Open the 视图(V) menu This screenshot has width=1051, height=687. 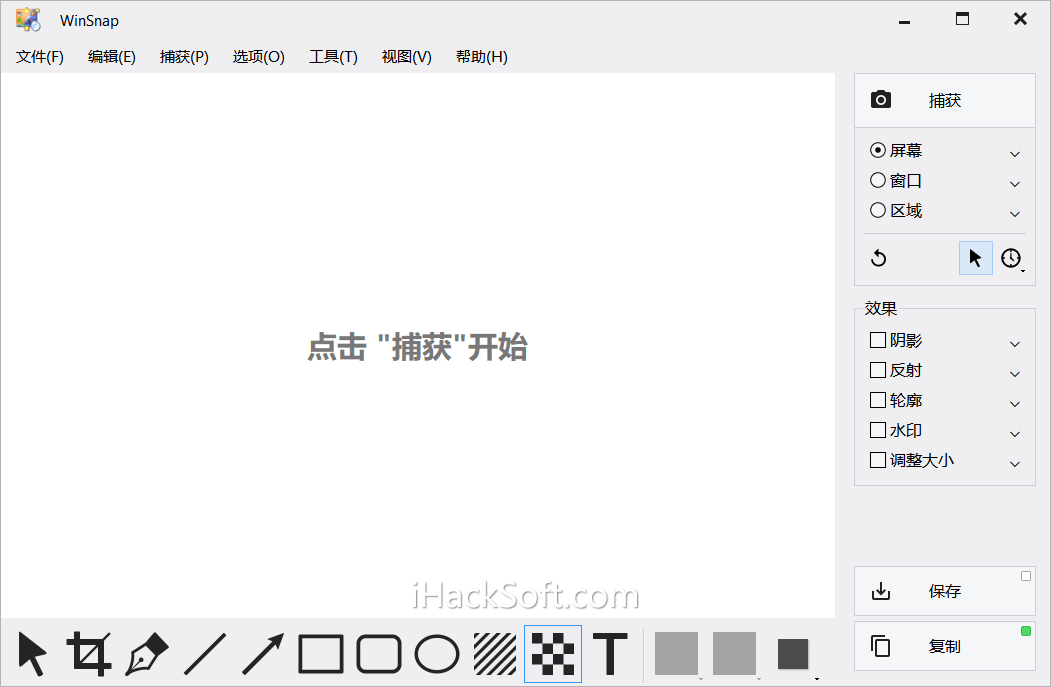pyautogui.click(x=406, y=57)
